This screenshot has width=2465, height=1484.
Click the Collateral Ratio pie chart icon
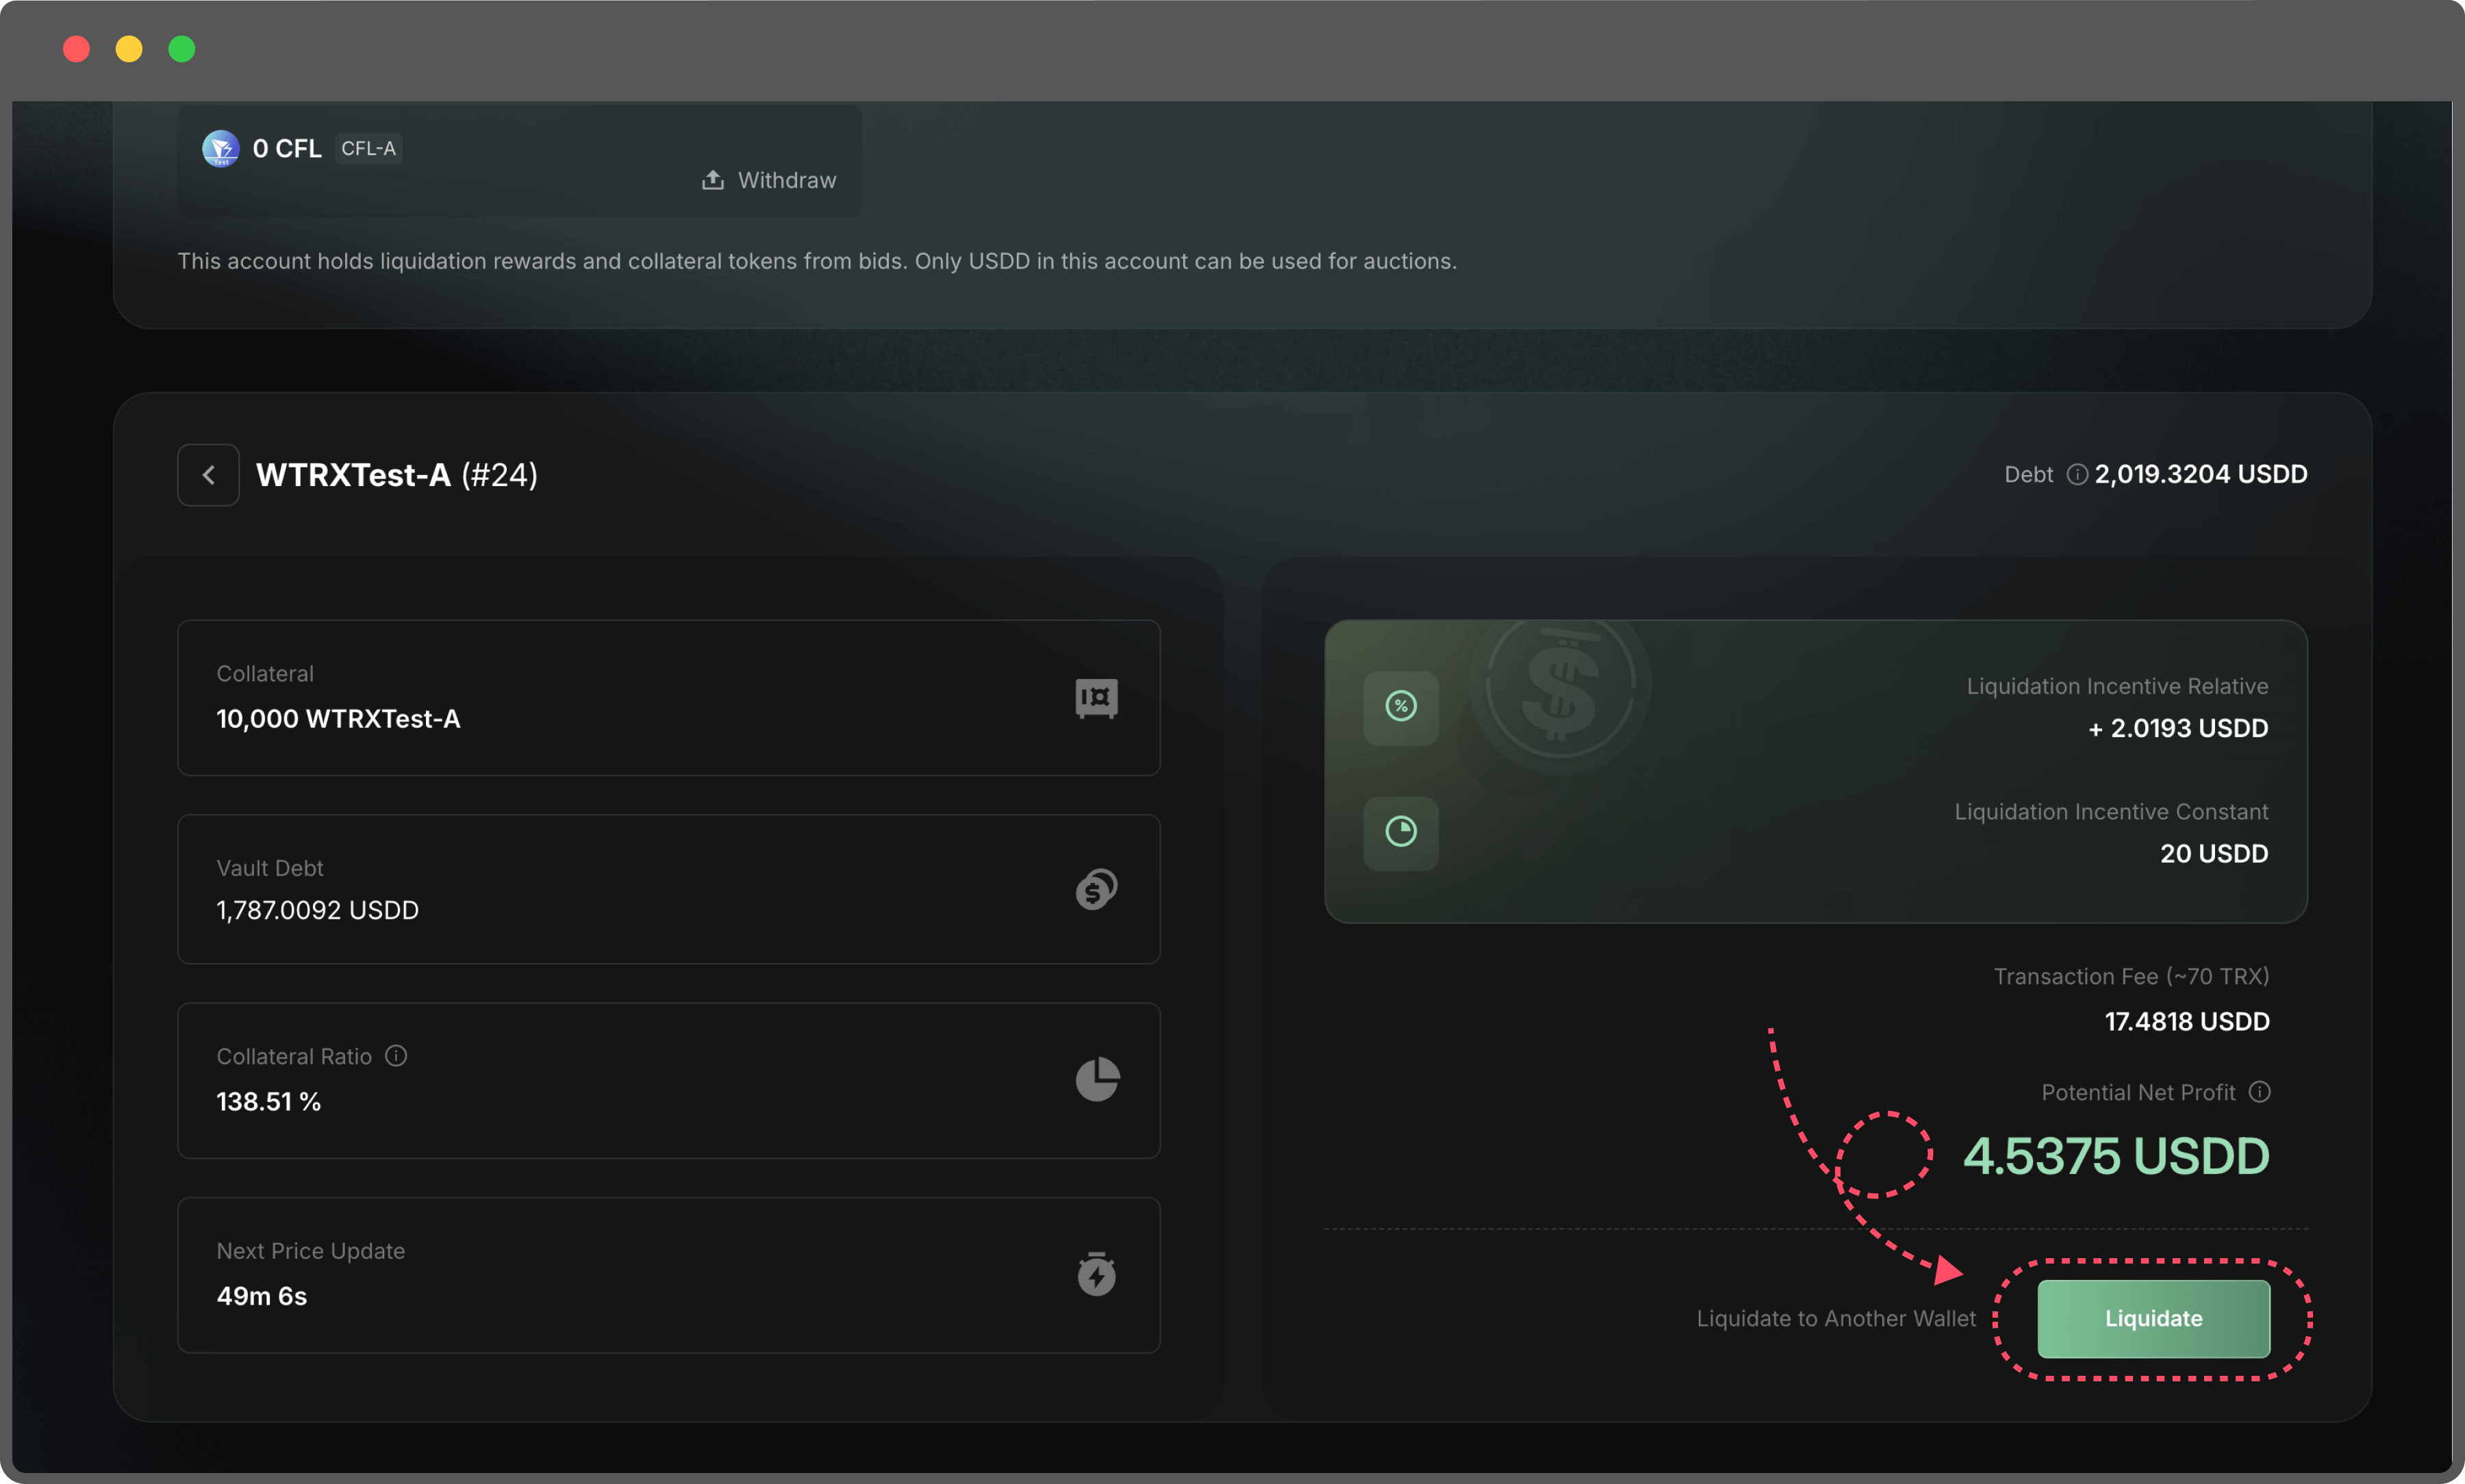(1096, 1080)
